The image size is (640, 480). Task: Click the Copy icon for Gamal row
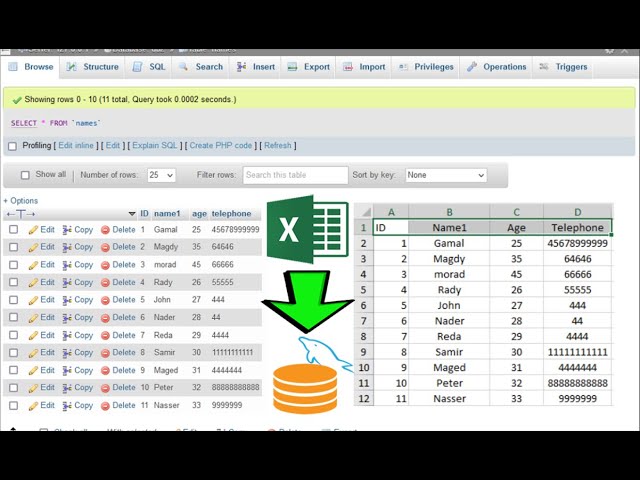(67, 230)
